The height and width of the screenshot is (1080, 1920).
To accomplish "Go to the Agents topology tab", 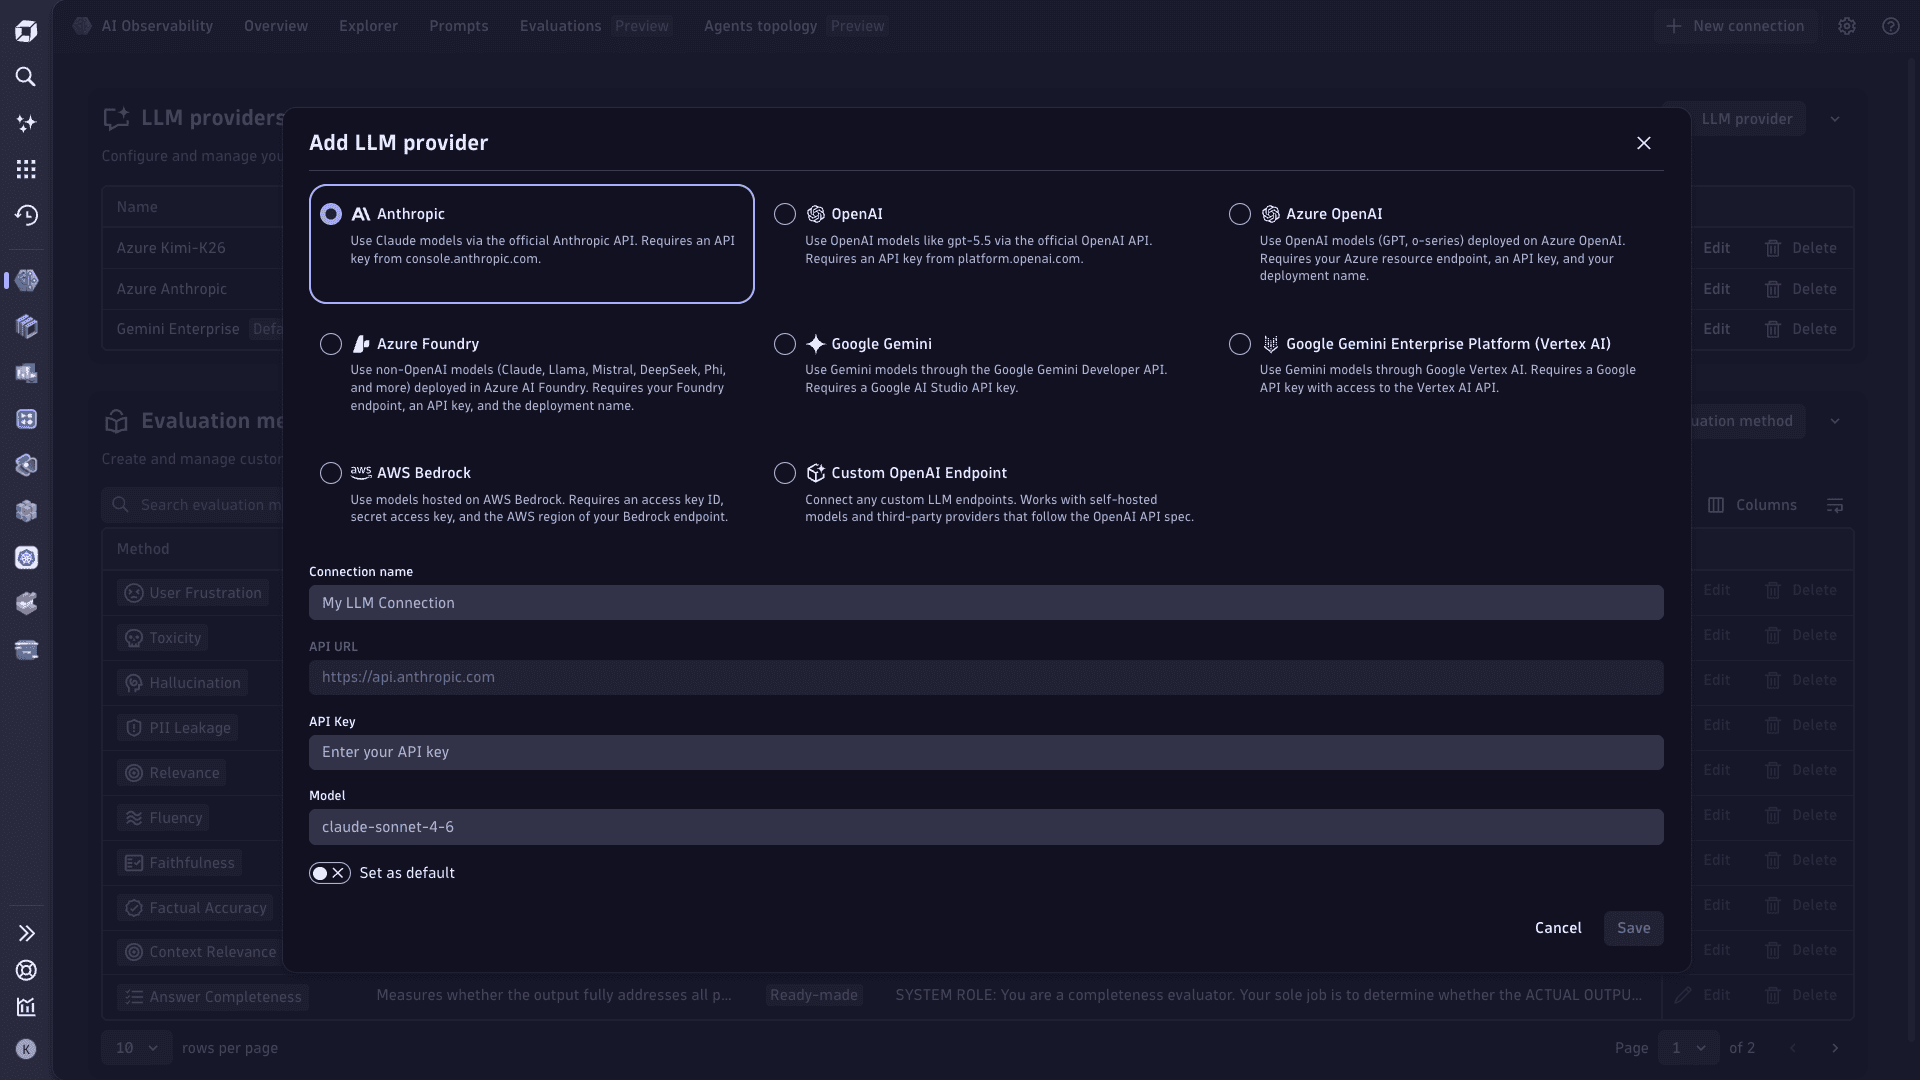I will coord(761,26).
